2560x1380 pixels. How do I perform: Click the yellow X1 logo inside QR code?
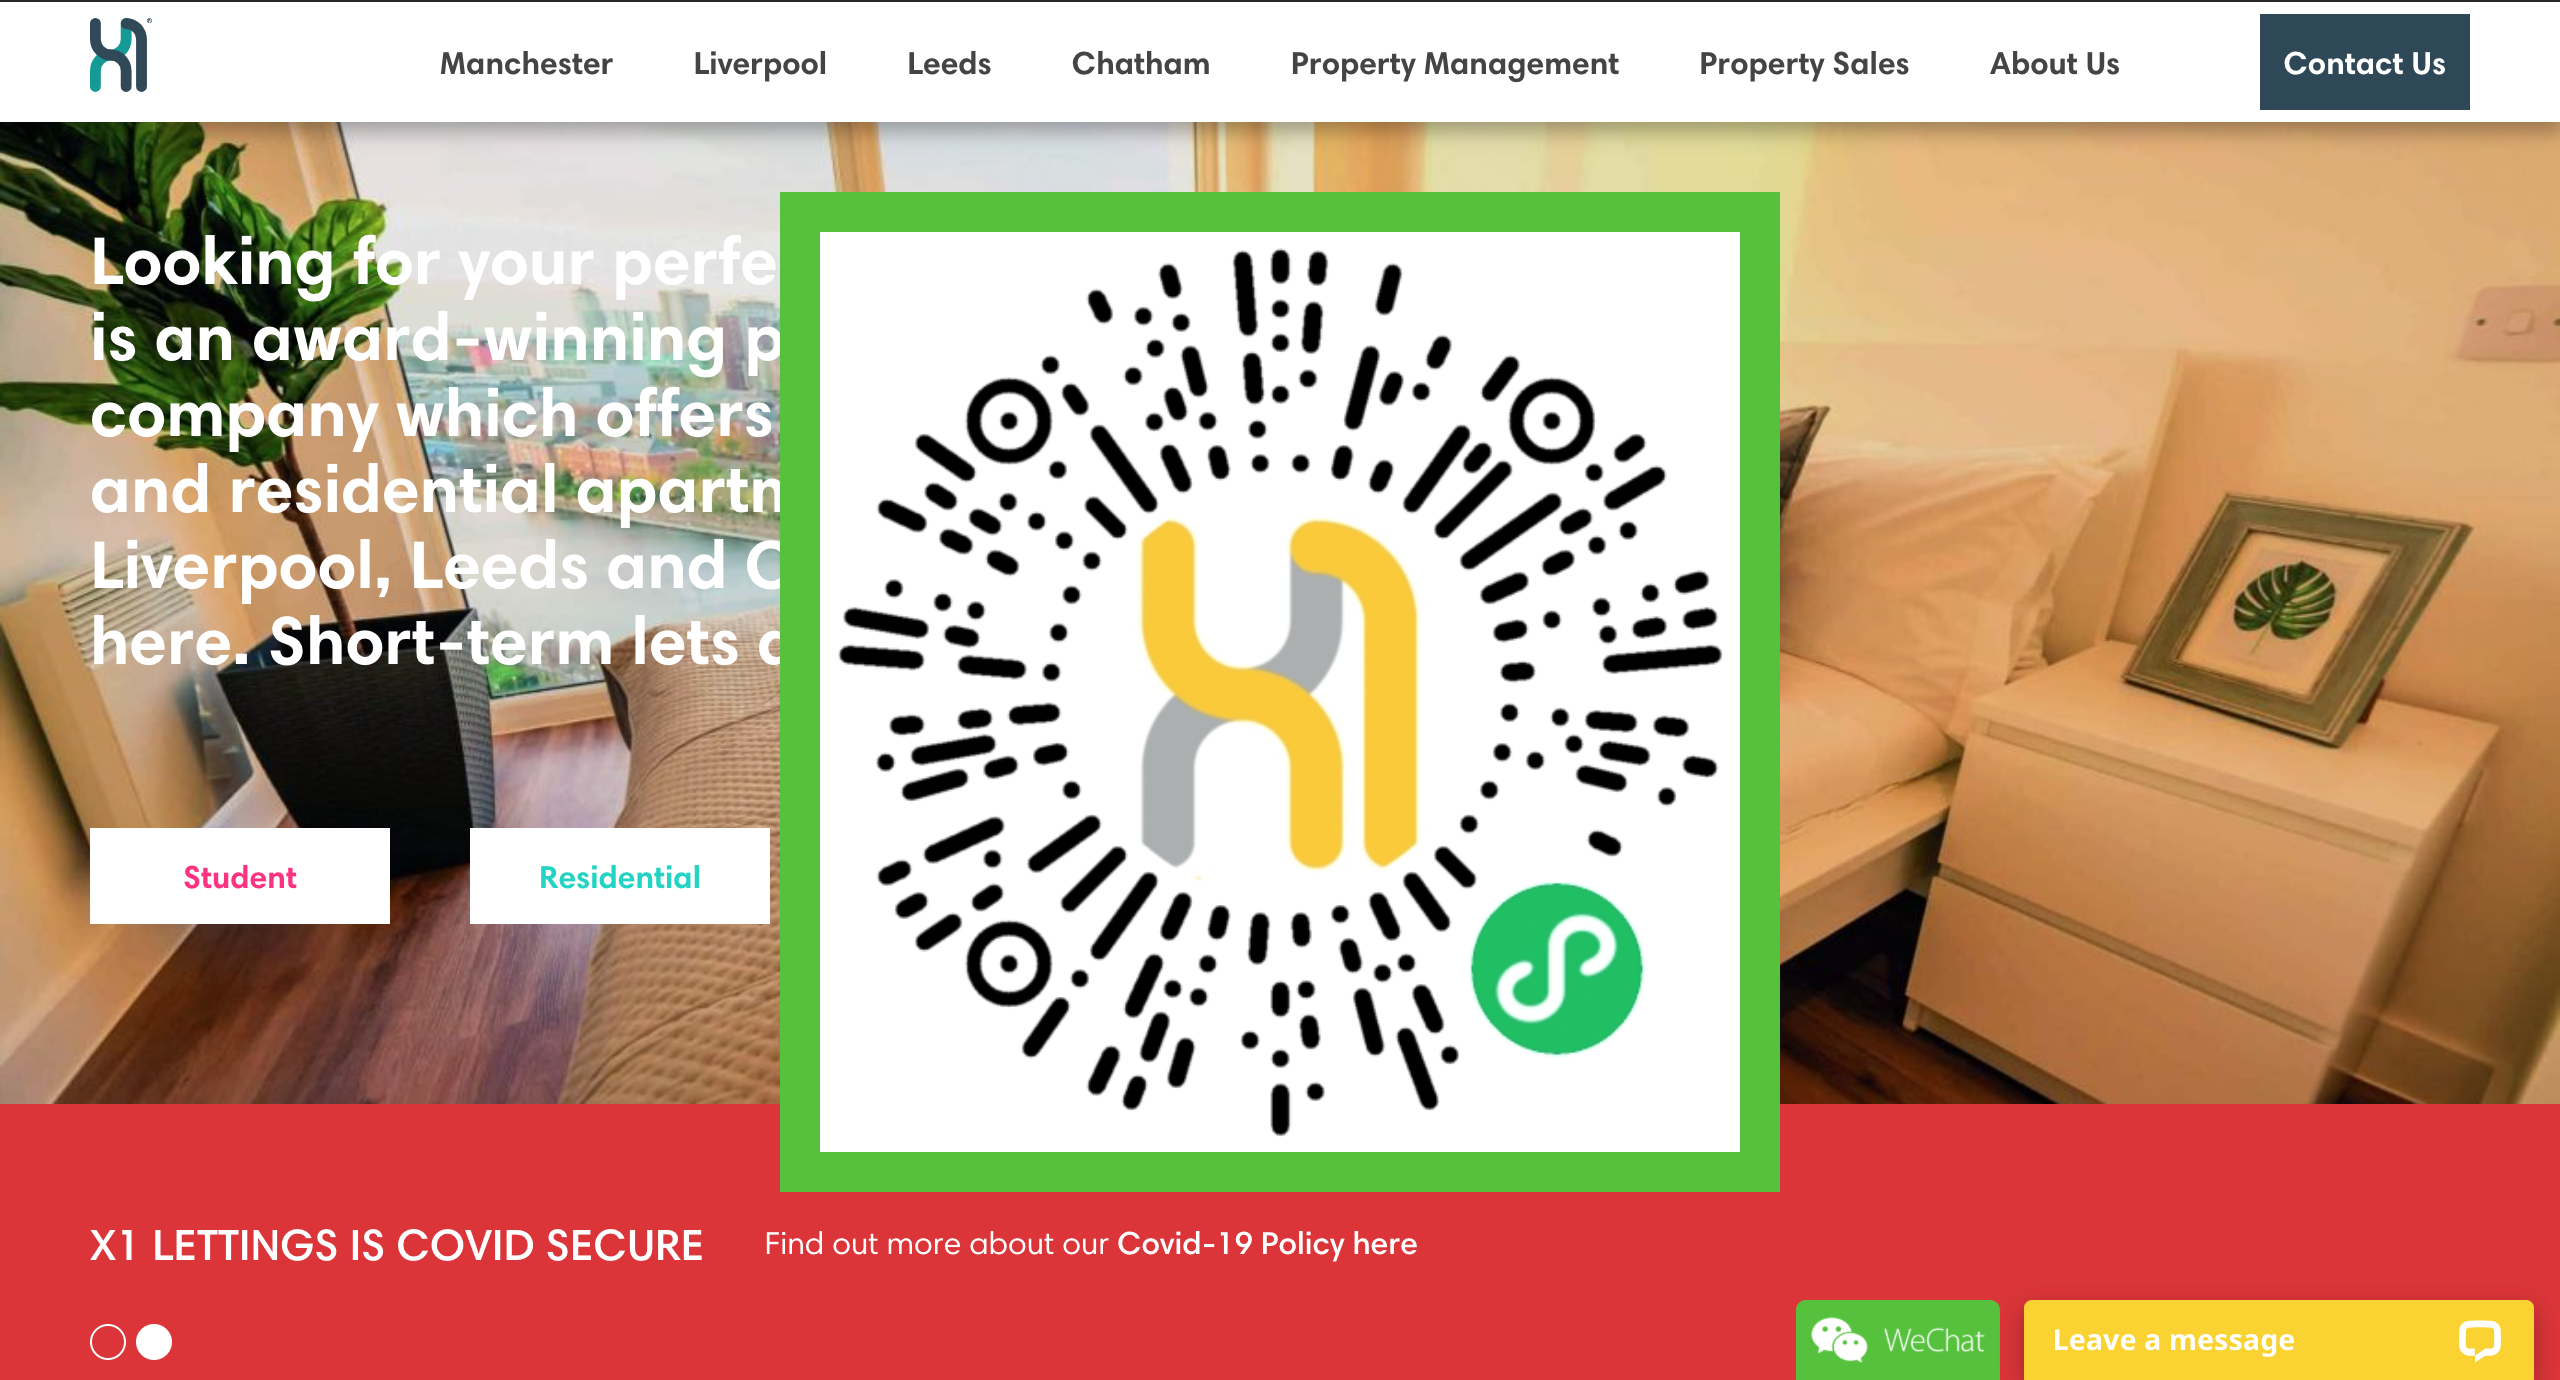point(1279,692)
